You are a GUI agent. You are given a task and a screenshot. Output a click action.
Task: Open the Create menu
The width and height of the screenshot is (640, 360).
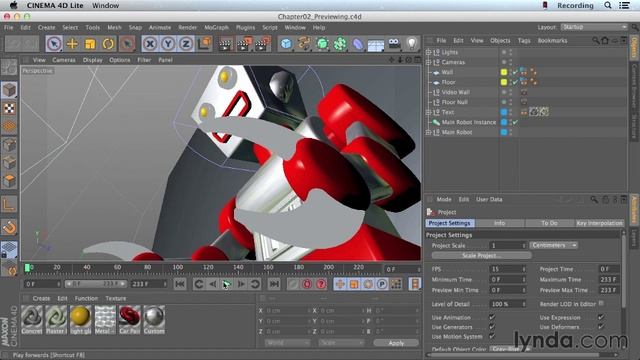[x=47, y=27]
